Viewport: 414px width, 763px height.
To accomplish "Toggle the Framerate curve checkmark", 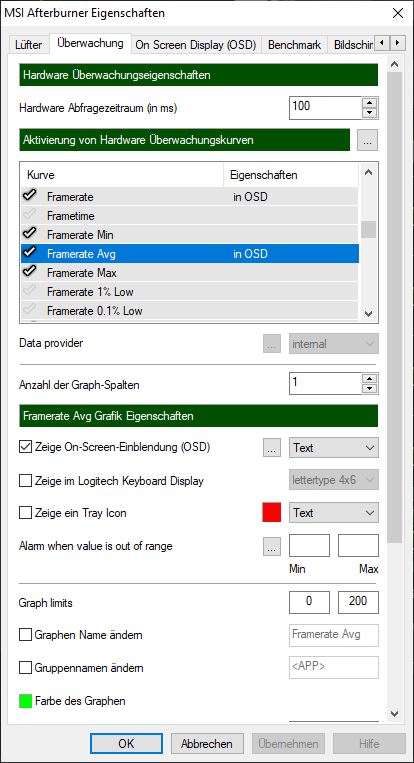I will coord(30,197).
